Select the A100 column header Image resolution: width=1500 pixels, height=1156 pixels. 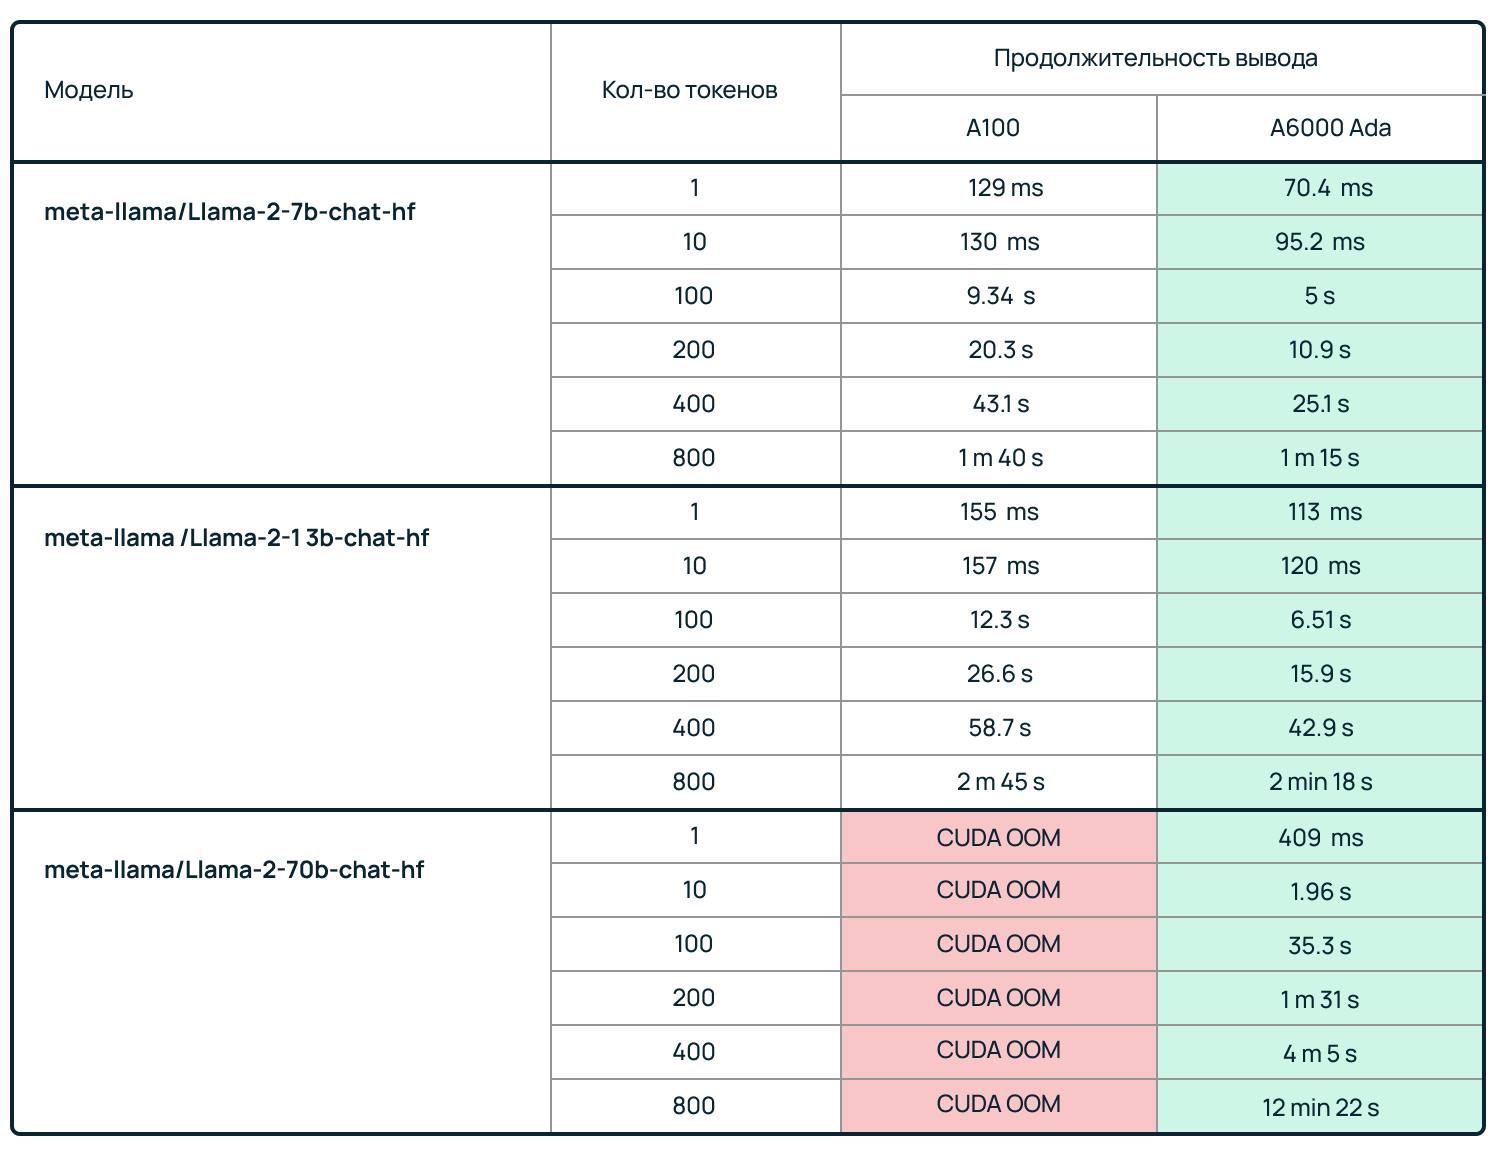(992, 128)
